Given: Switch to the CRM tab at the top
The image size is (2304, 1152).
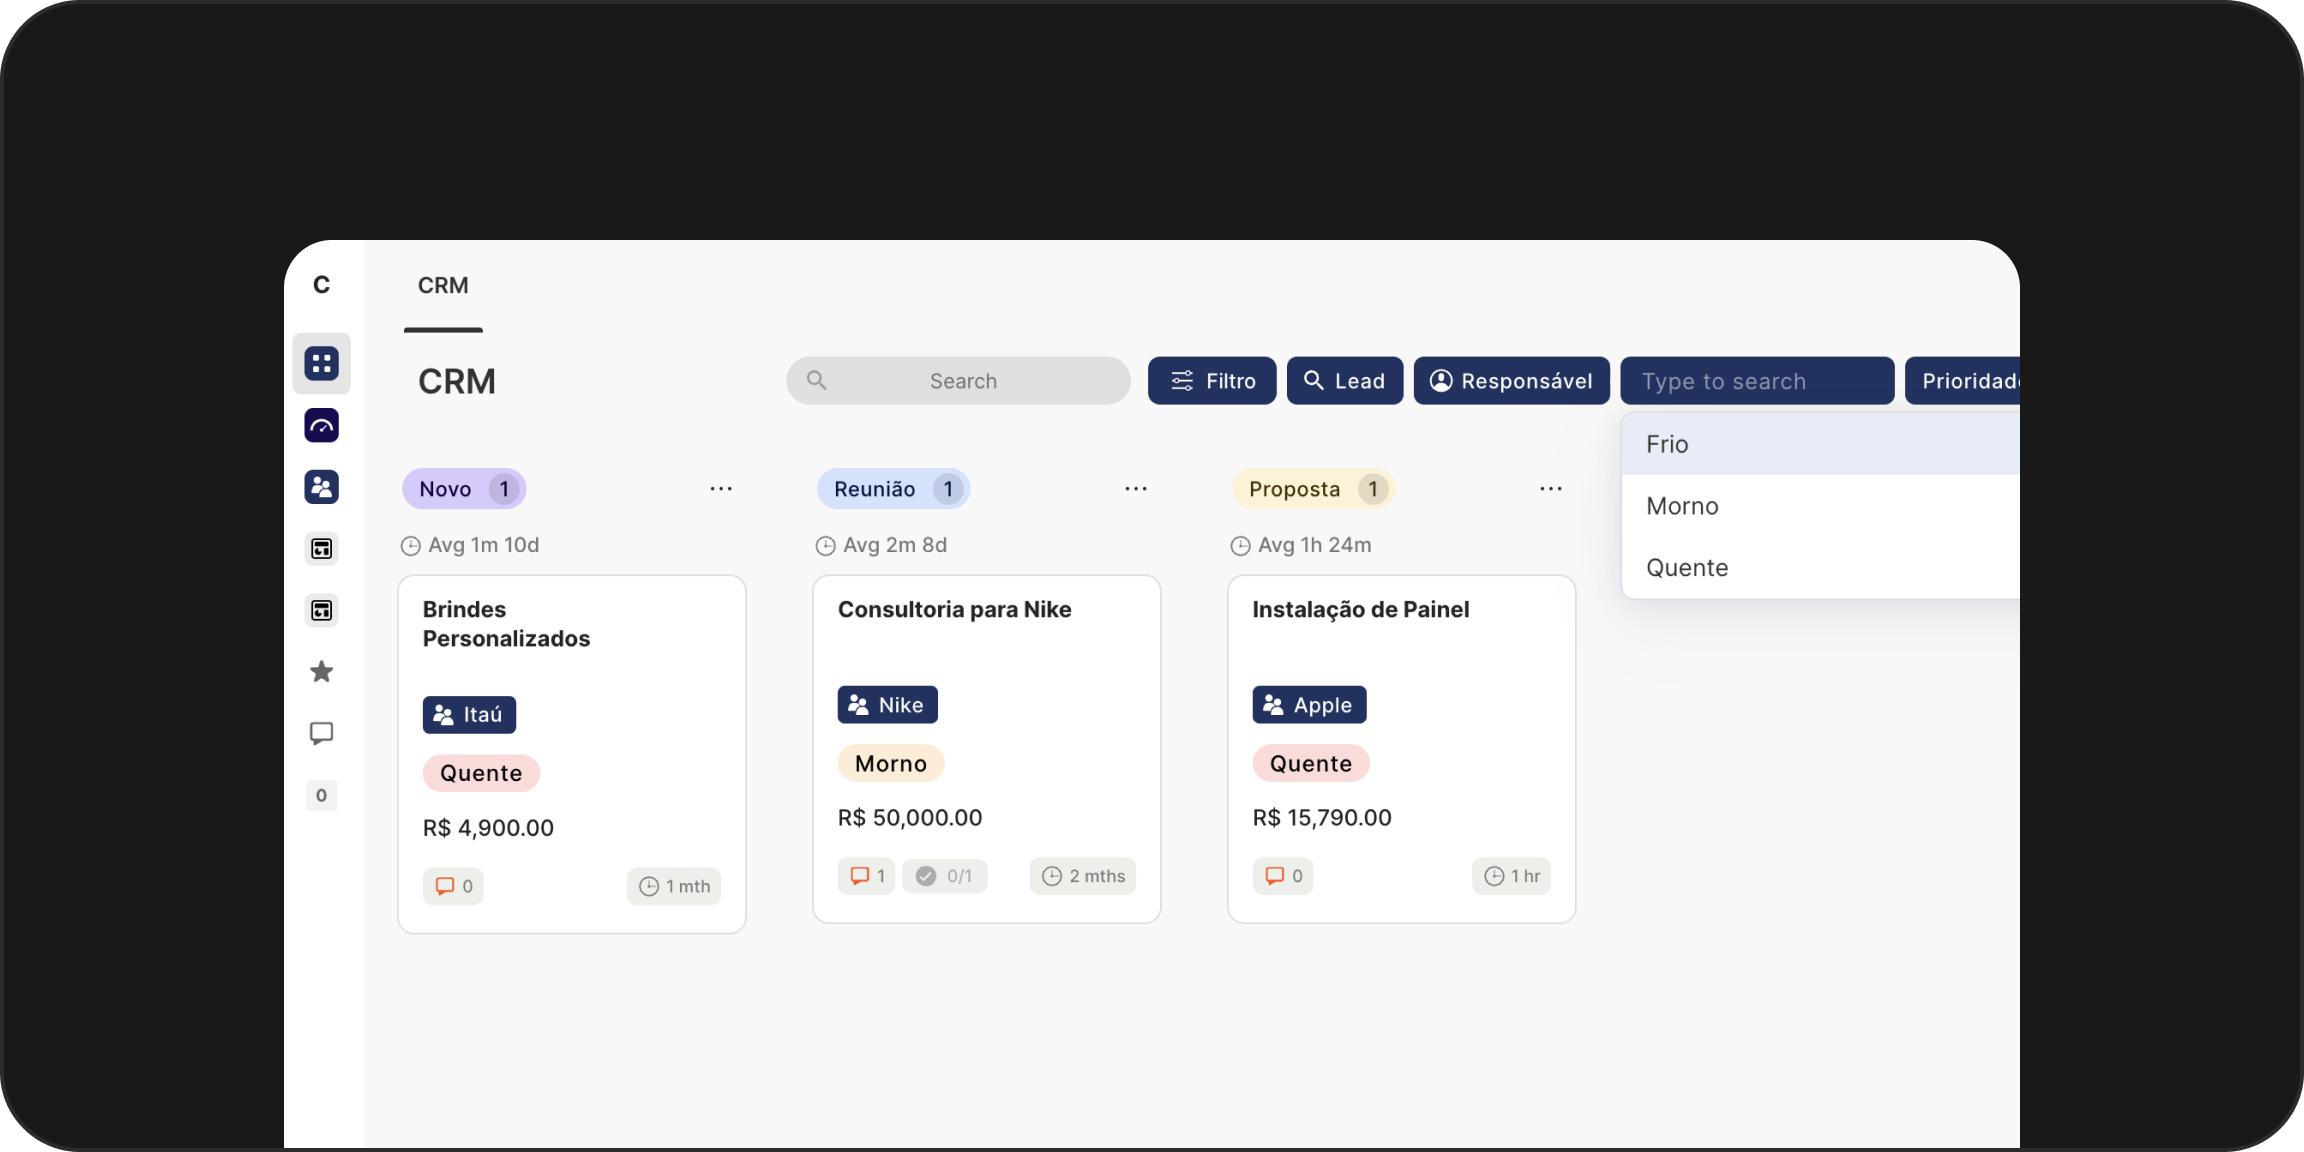Looking at the screenshot, I should pos(443,285).
